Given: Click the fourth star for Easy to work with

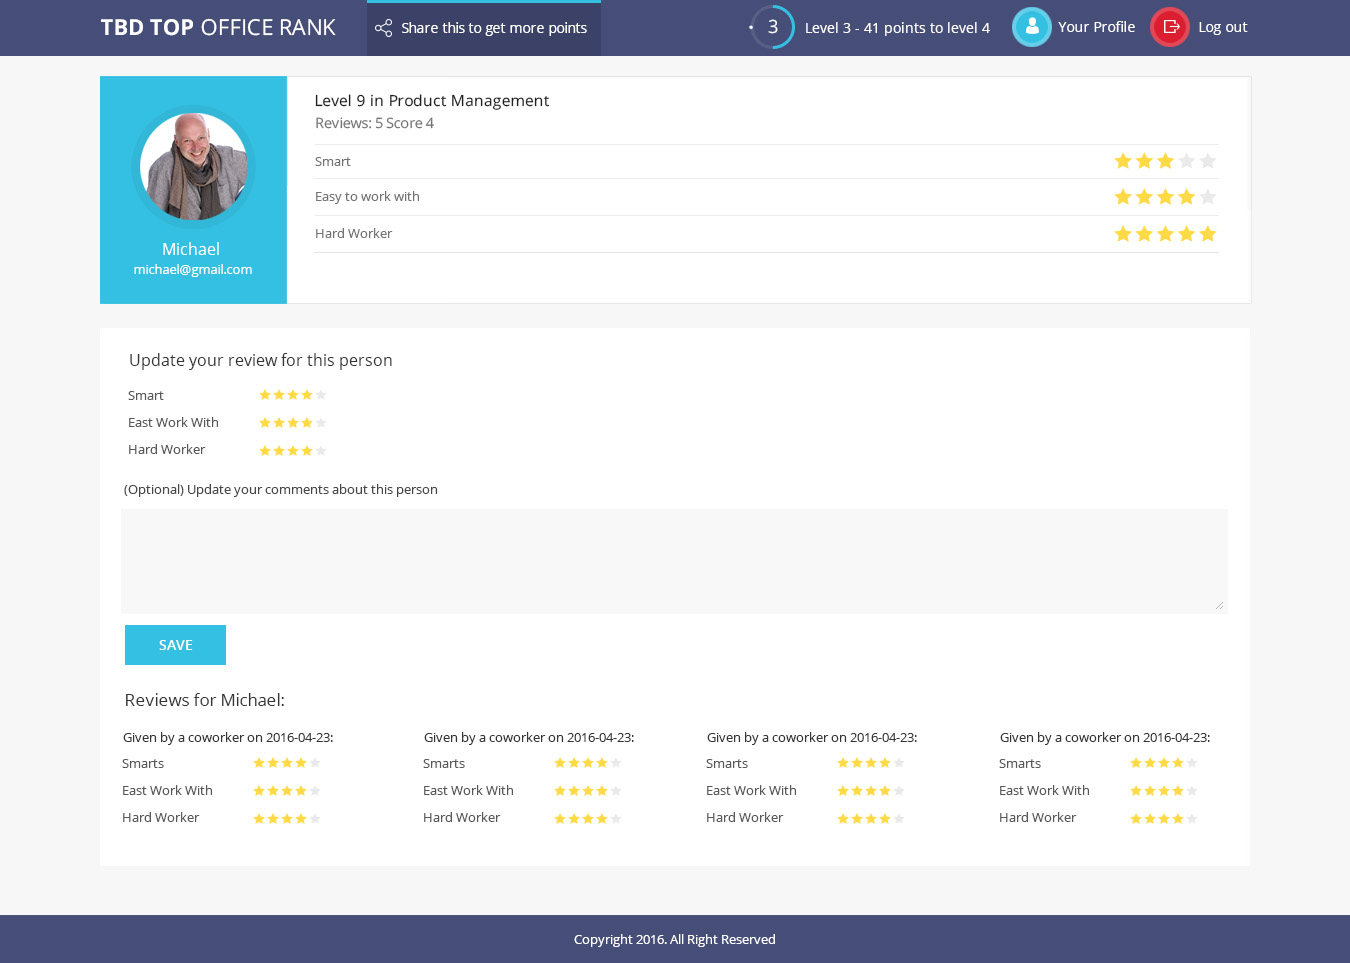Looking at the screenshot, I should coord(1186,196).
